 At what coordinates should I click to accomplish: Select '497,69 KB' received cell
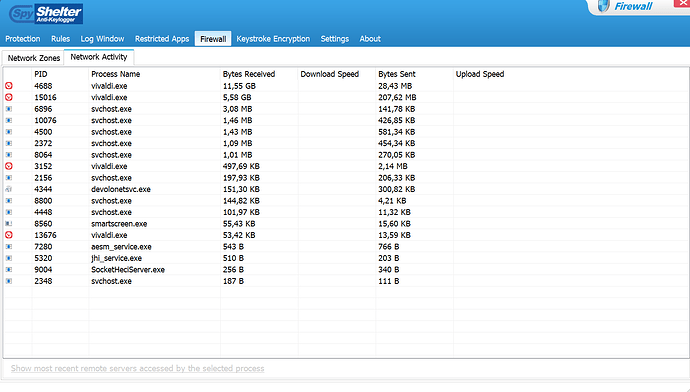point(241,166)
